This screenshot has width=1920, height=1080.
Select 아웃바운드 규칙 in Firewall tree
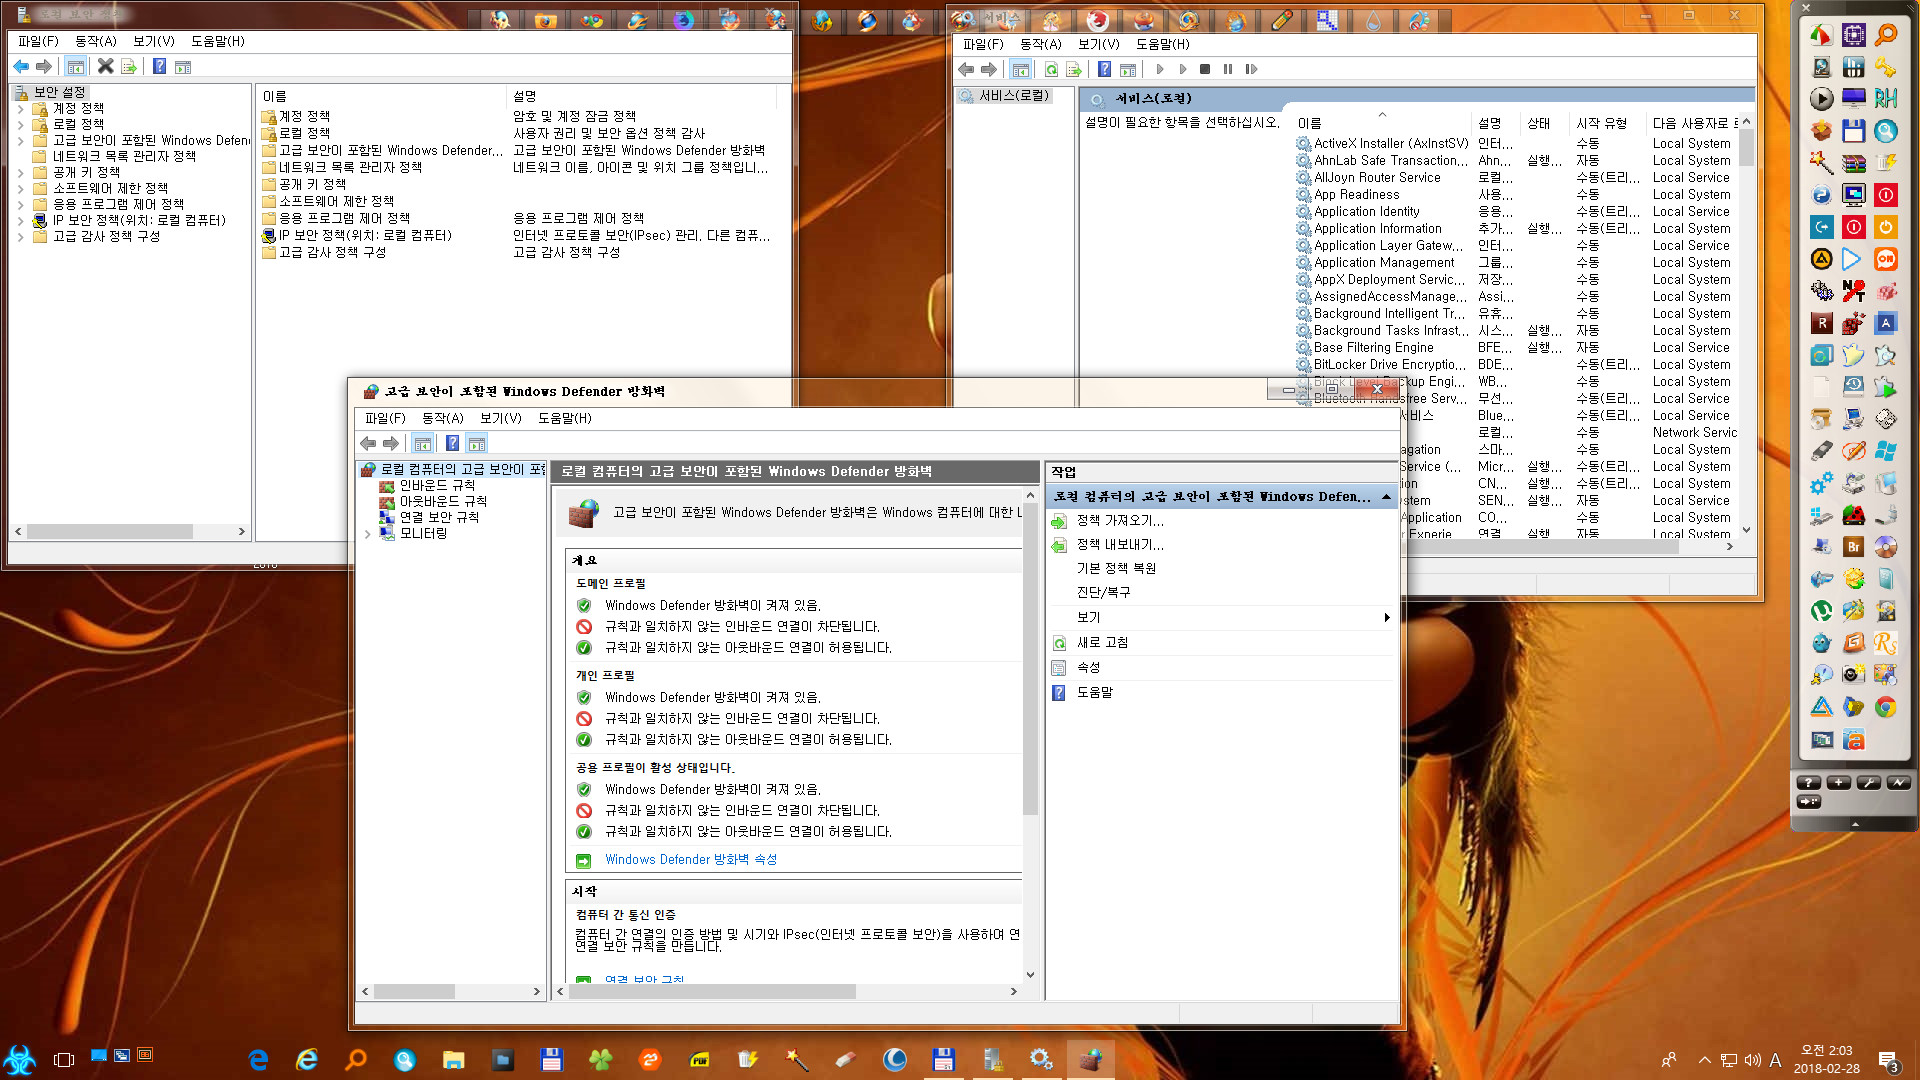pyautogui.click(x=443, y=502)
